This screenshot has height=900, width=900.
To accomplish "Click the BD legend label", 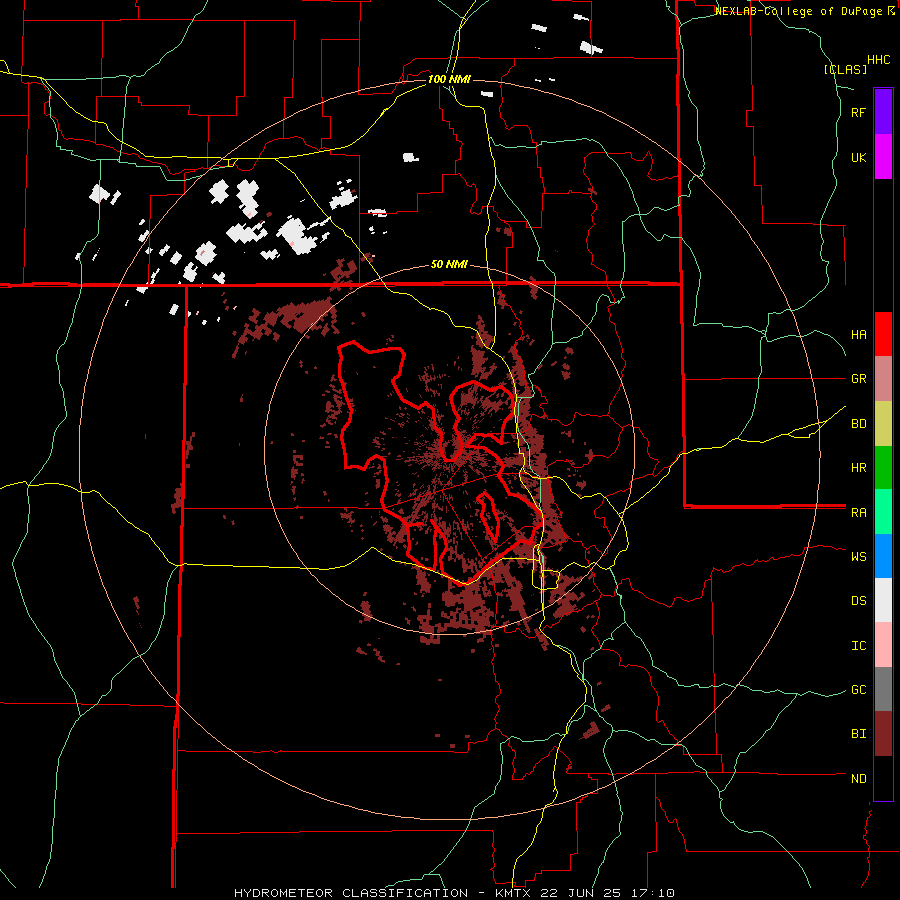I will click(858, 424).
